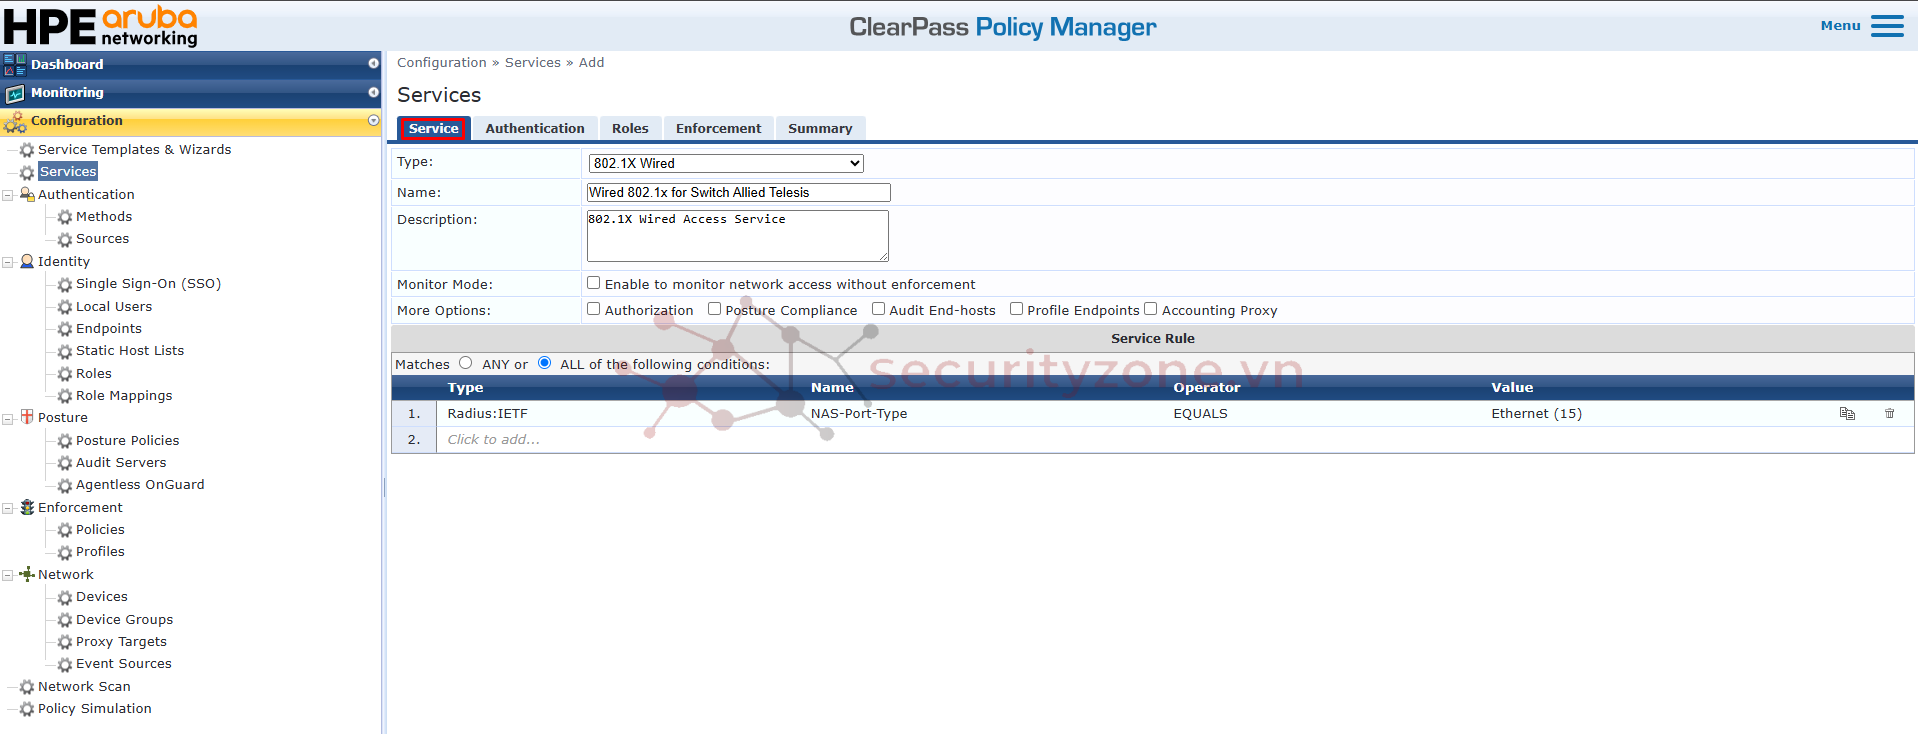Collapse the Network tree node
The image size is (1918, 734).
point(8,575)
